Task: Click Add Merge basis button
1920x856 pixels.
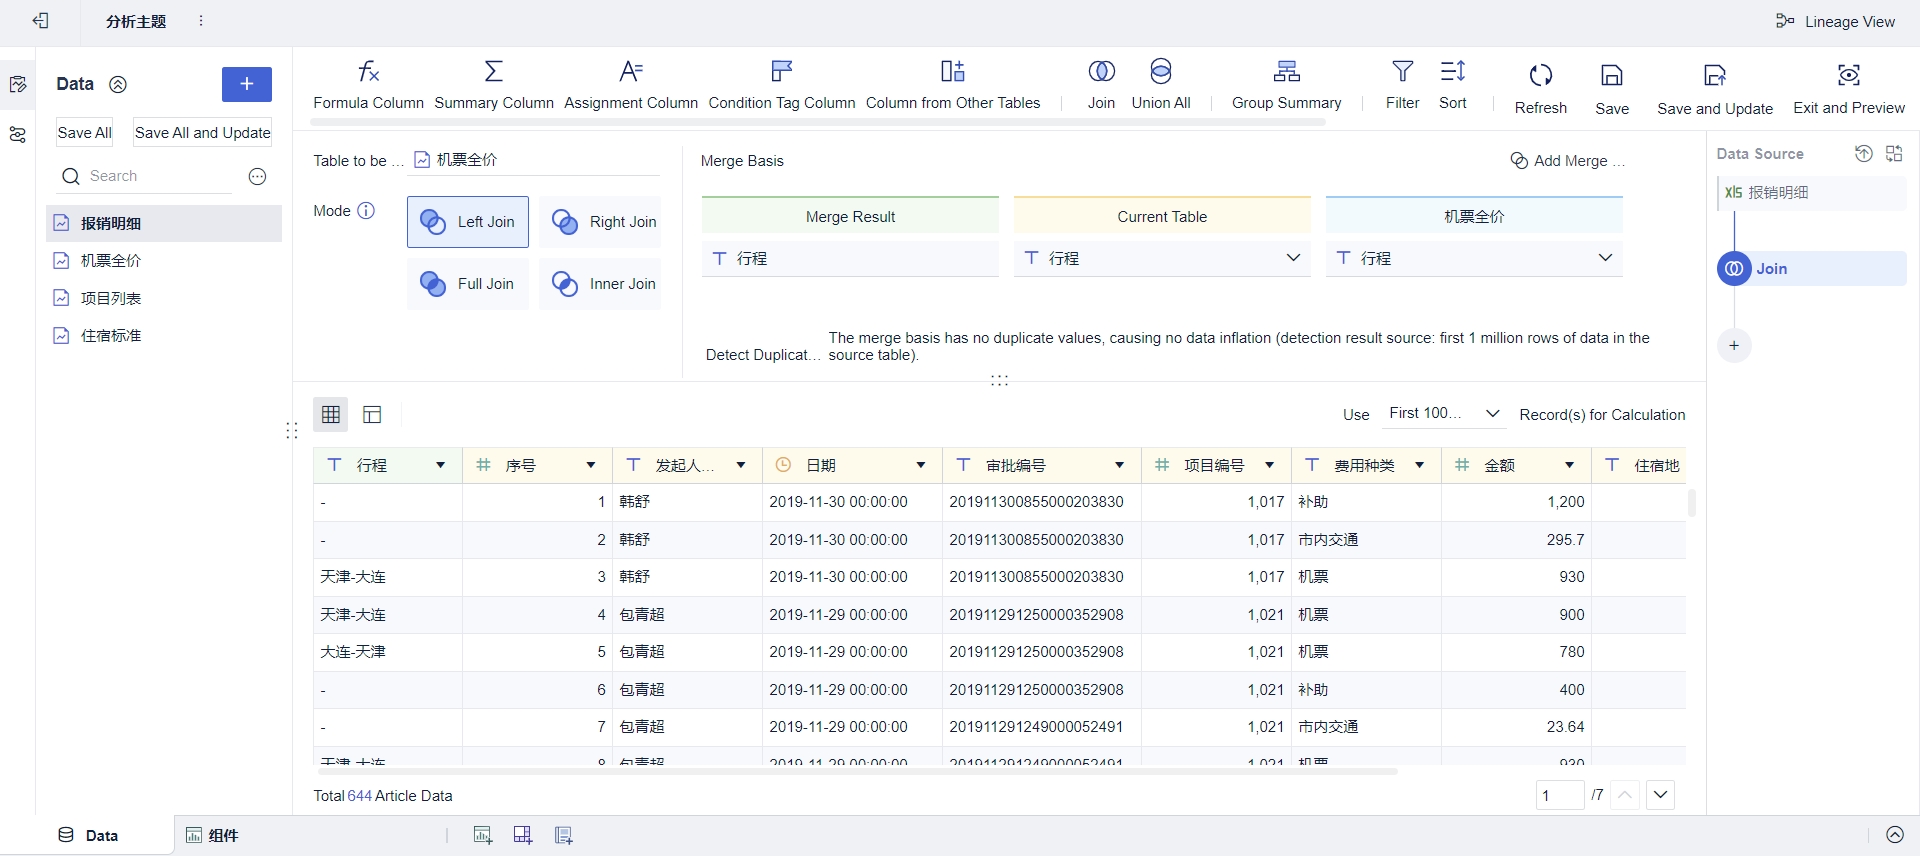Action: [x=1567, y=161]
